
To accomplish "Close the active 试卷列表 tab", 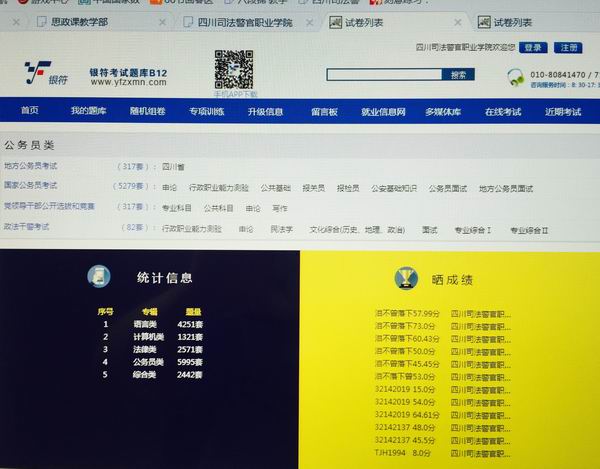I will click(x=458, y=23).
